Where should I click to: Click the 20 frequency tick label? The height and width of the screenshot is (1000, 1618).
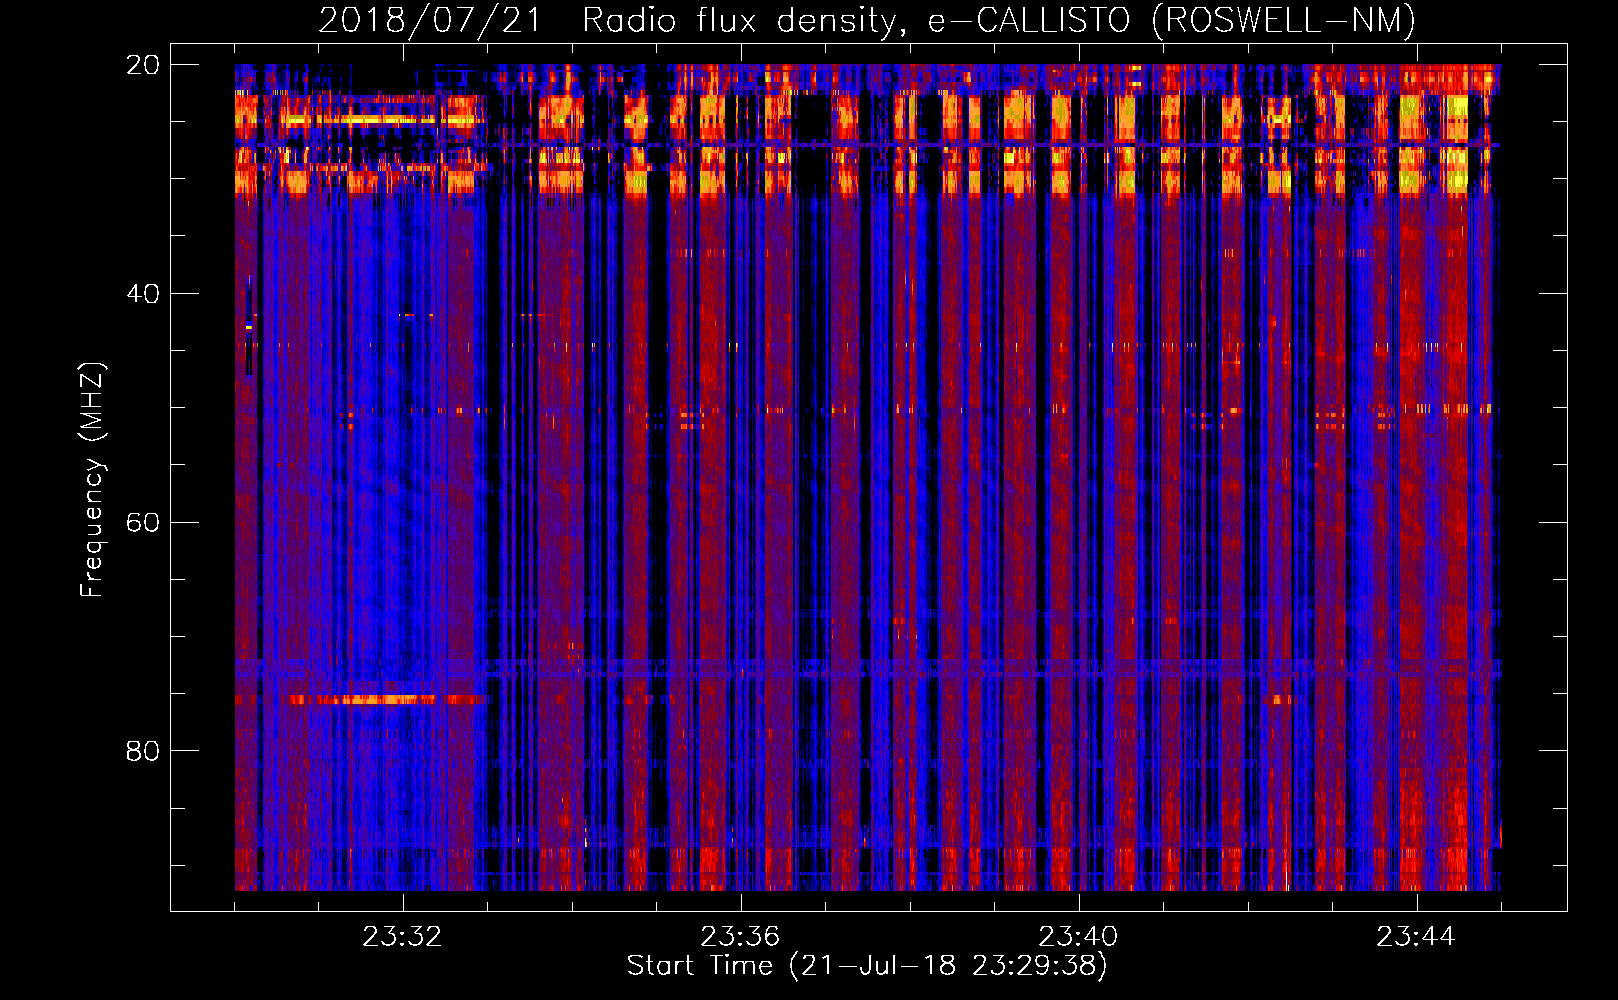point(143,65)
